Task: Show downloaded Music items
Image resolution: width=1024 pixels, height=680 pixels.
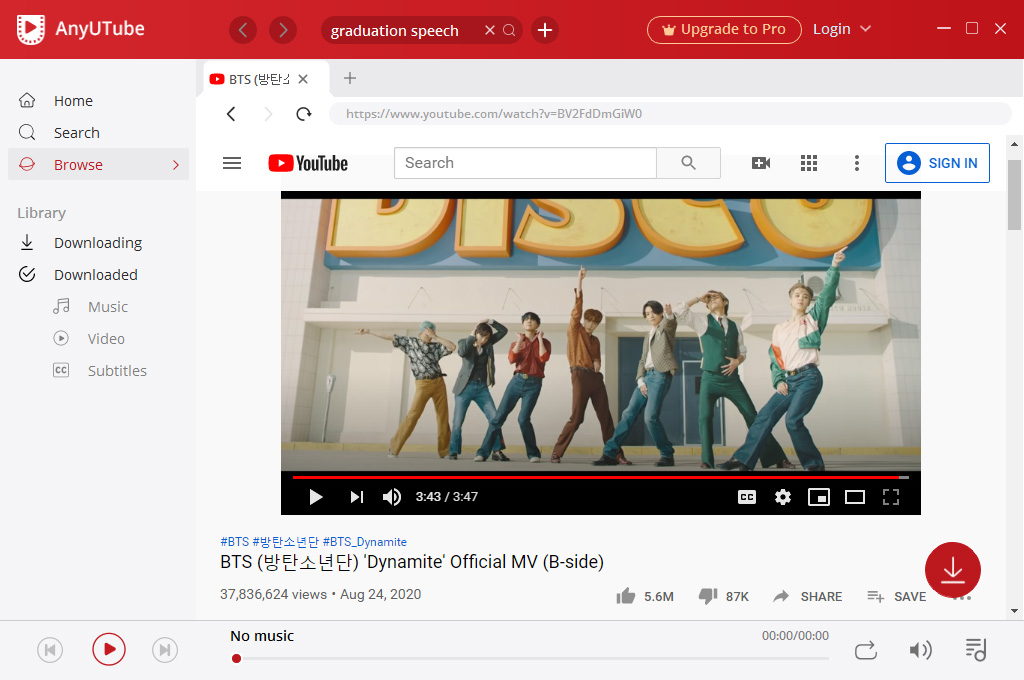Action: click(x=108, y=306)
